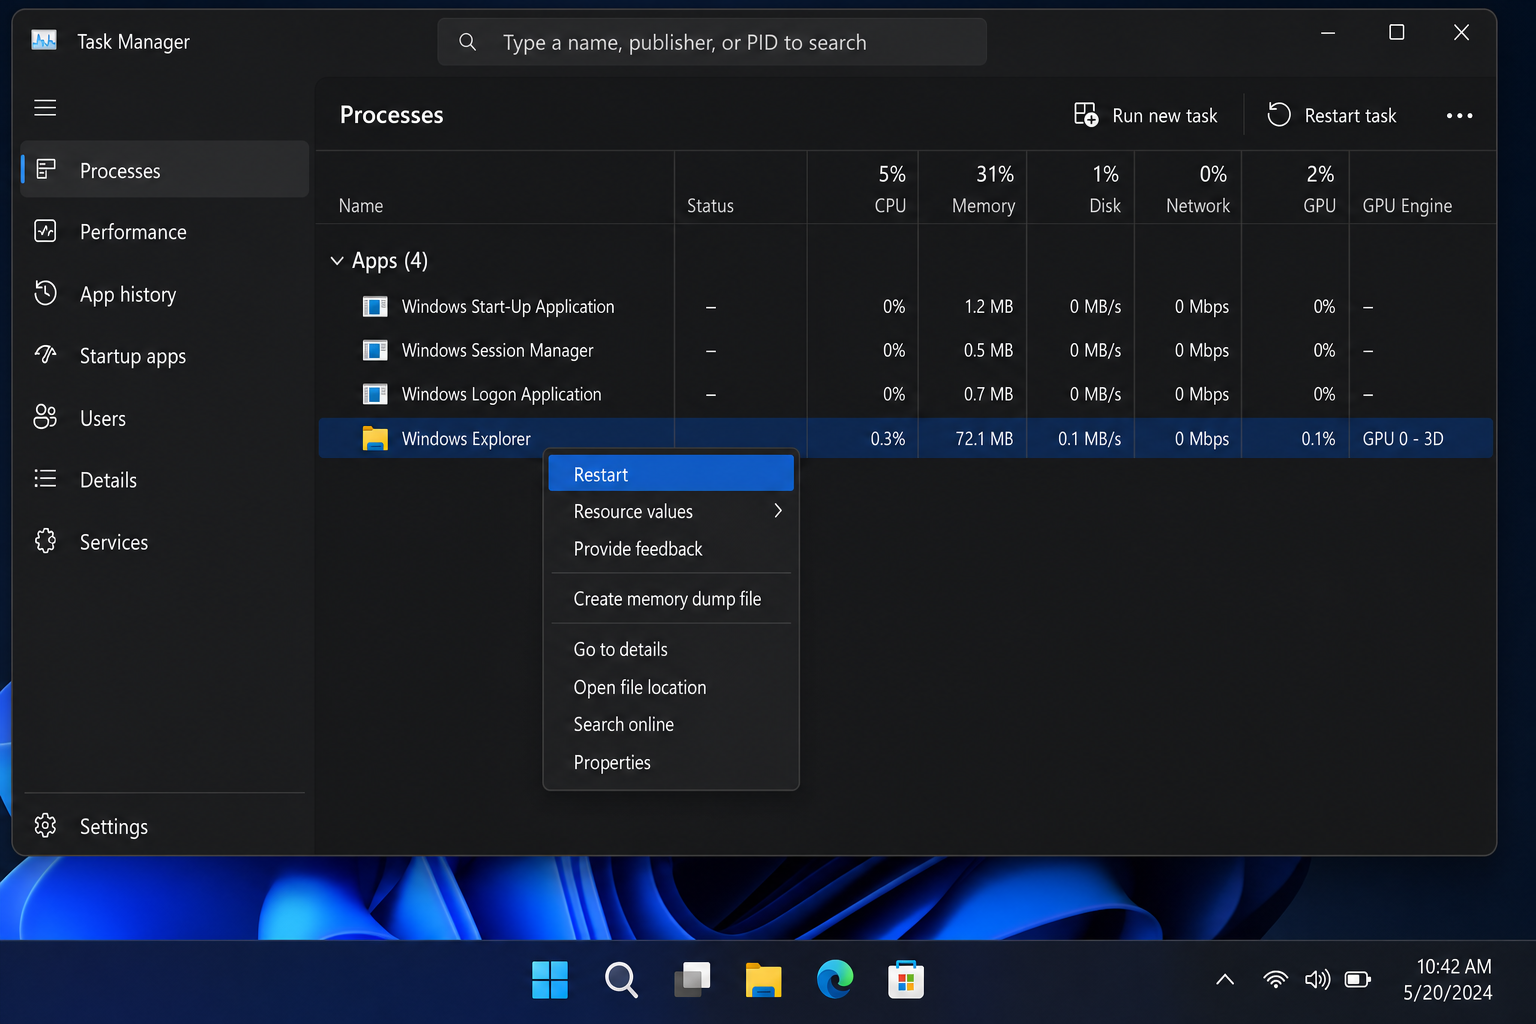Screen dimensions: 1536x1024
Task: Click the battery tray icon
Action: [1358, 979]
